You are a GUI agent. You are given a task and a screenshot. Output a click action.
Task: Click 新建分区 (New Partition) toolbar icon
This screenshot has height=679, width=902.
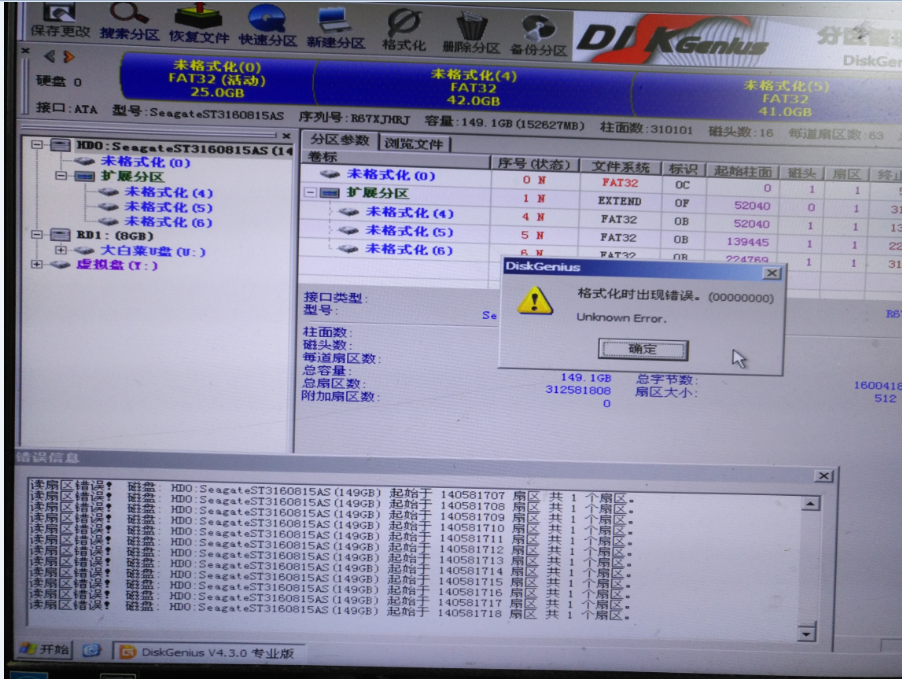tap(335, 27)
